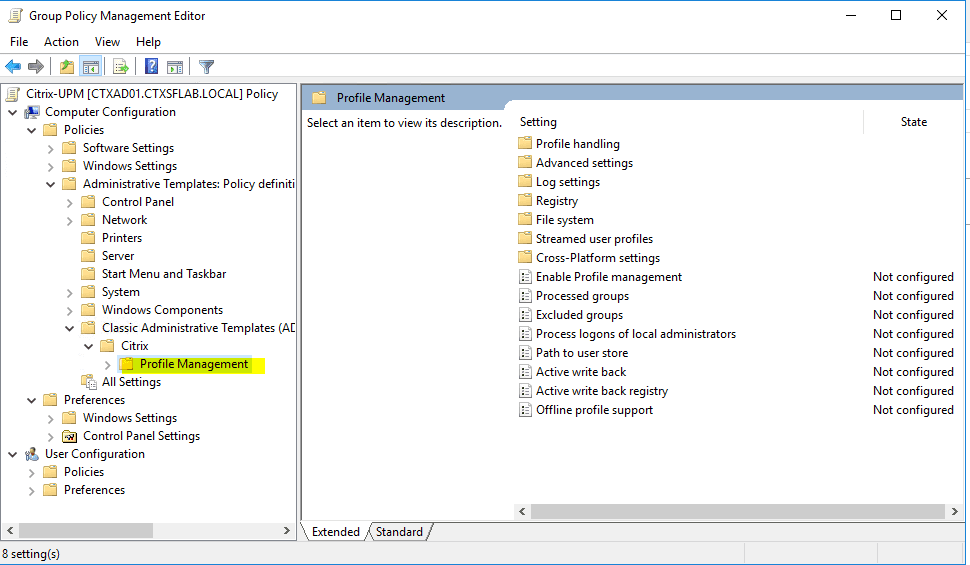Click the Computer Configuration node icon

(x=32, y=112)
